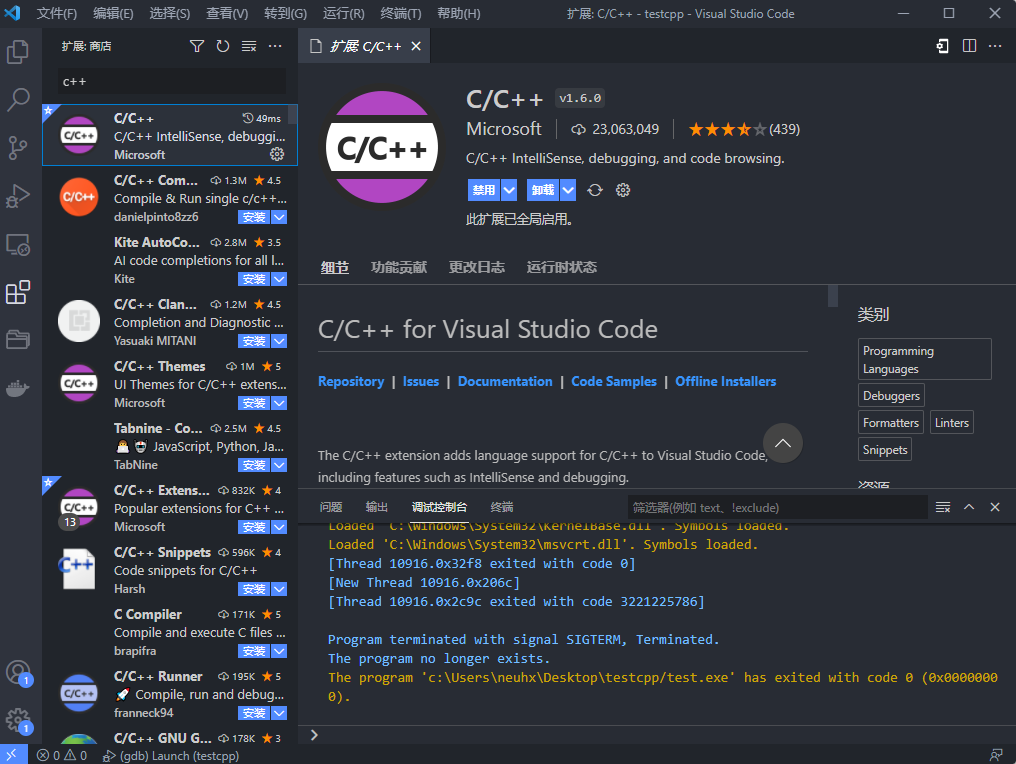Click the Debuggers category tag
The width and height of the screenshot is (1016, 764).
(891, 395)
